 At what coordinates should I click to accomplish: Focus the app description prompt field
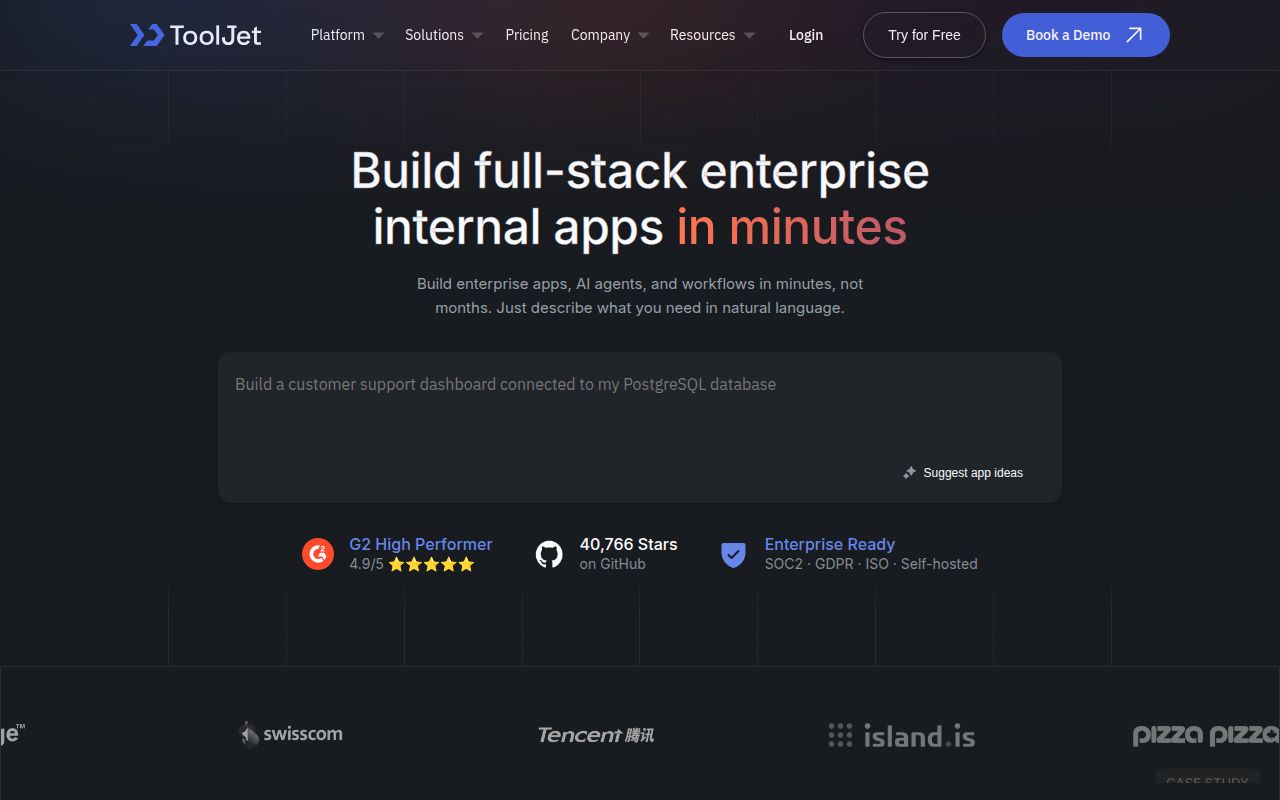(640, 427)
